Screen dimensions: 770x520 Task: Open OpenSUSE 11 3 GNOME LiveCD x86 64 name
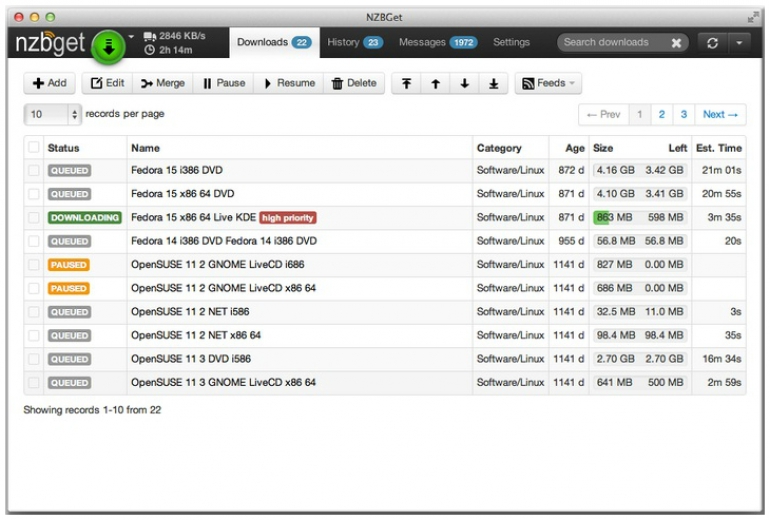click(x=223, y=383)
